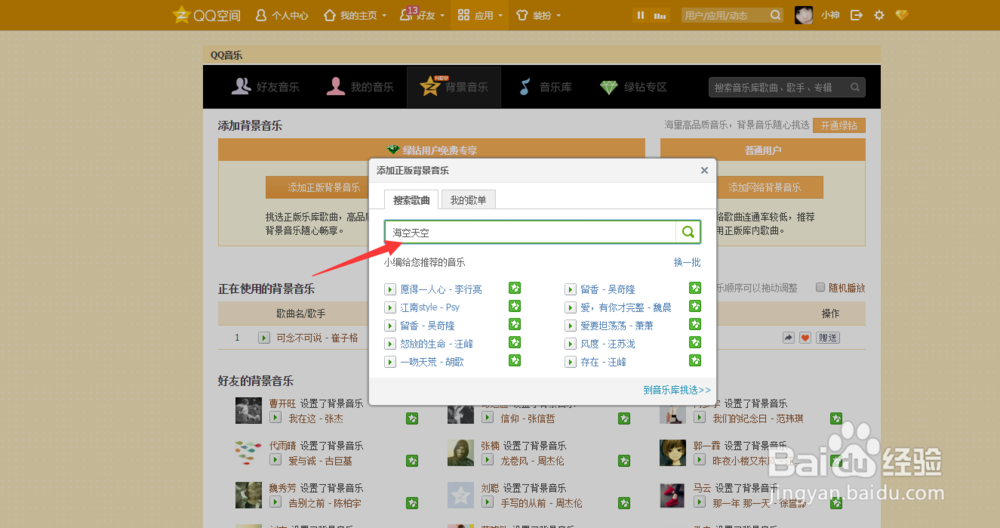
Task: Click the red heart favorite icon
Action: 805,337
